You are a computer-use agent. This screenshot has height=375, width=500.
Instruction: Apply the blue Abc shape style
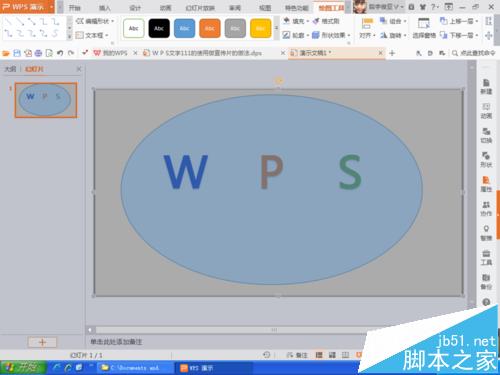pos(184,28)
